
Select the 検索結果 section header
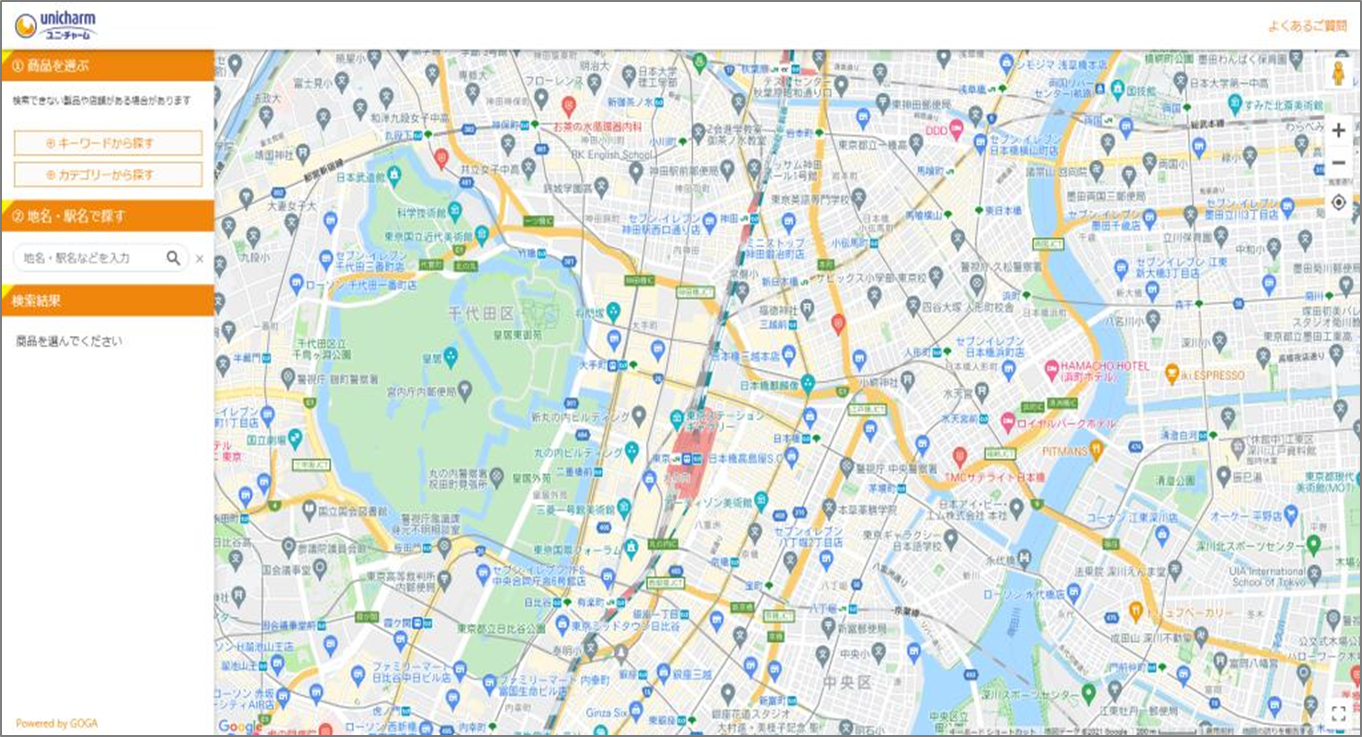click(x=108, y=300)
